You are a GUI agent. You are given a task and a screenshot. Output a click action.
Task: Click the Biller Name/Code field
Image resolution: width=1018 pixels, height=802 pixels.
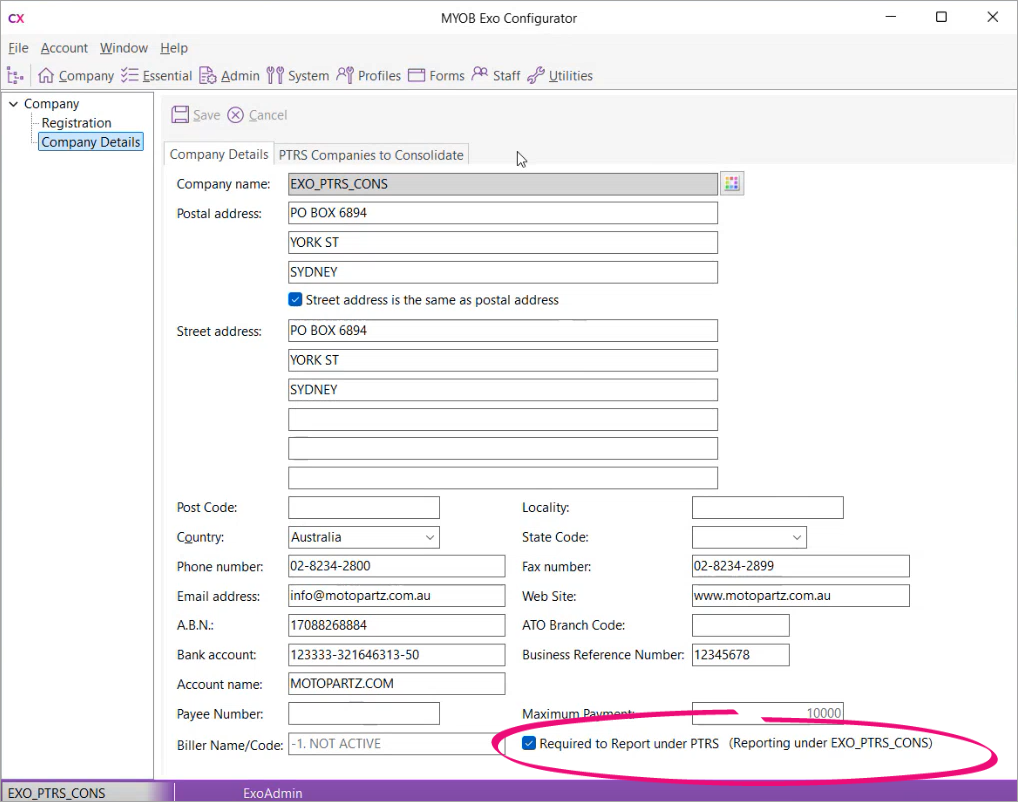pos(397,744)
